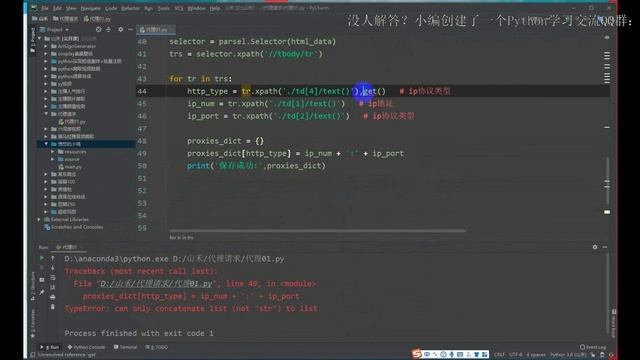This screenshot has height=360, width=640.
Task: Open the File menu
Action: (45, 8)
